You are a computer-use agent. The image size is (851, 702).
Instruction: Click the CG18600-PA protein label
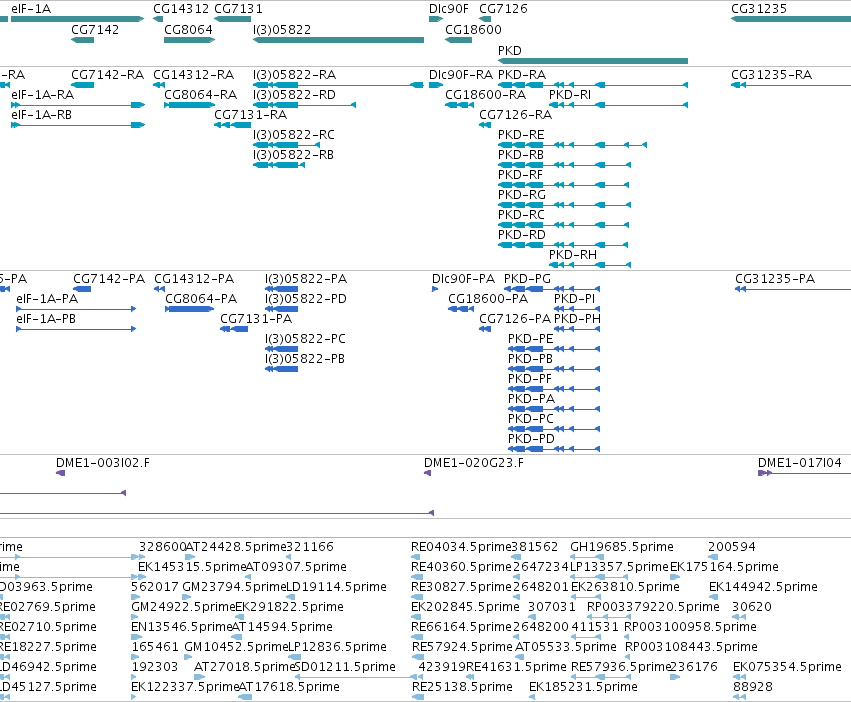point(488,299)
